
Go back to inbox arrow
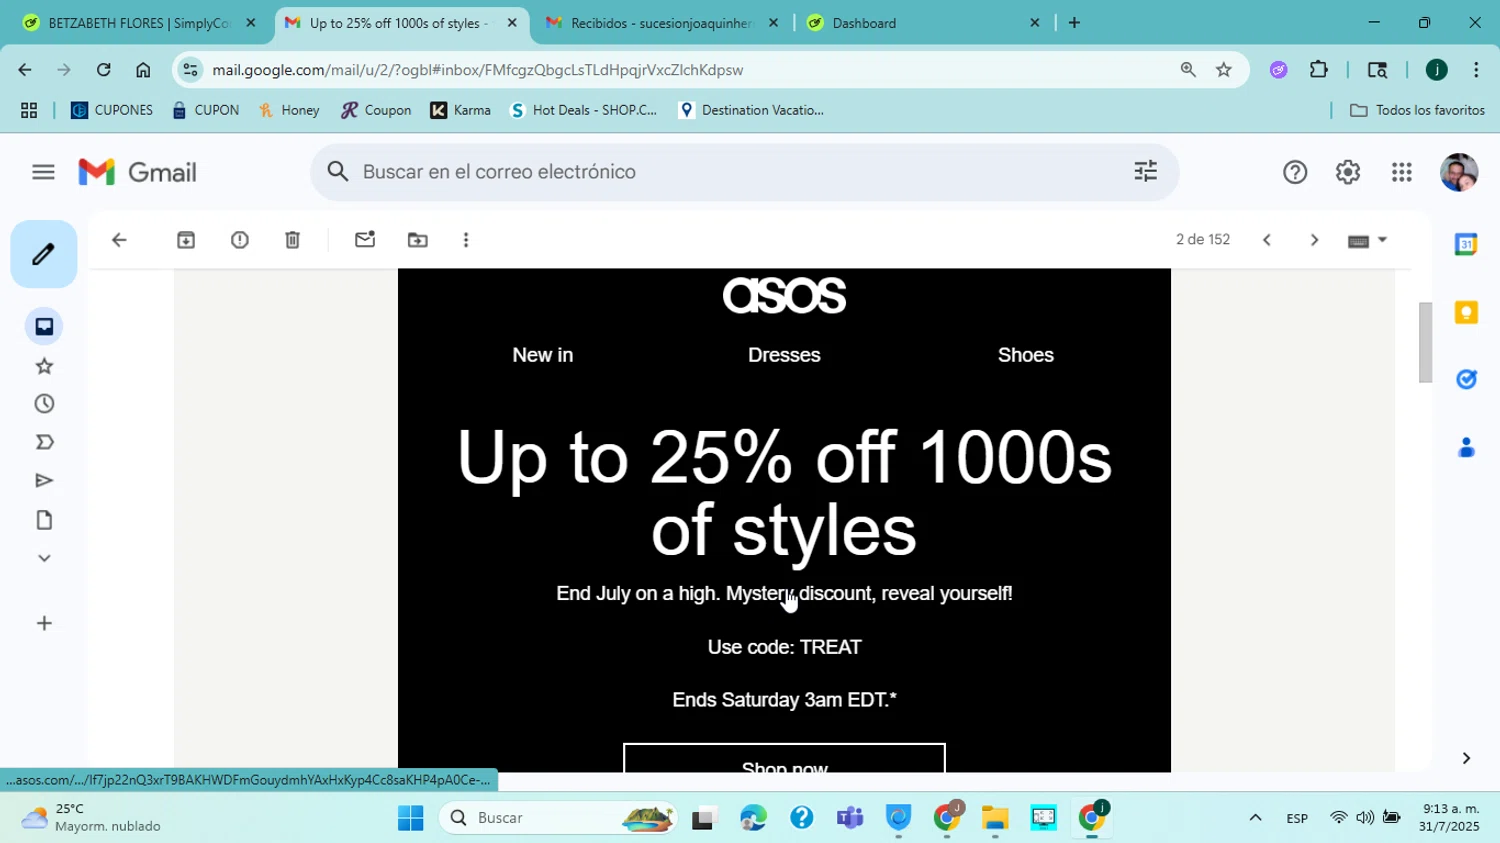[x=119, y=240]
